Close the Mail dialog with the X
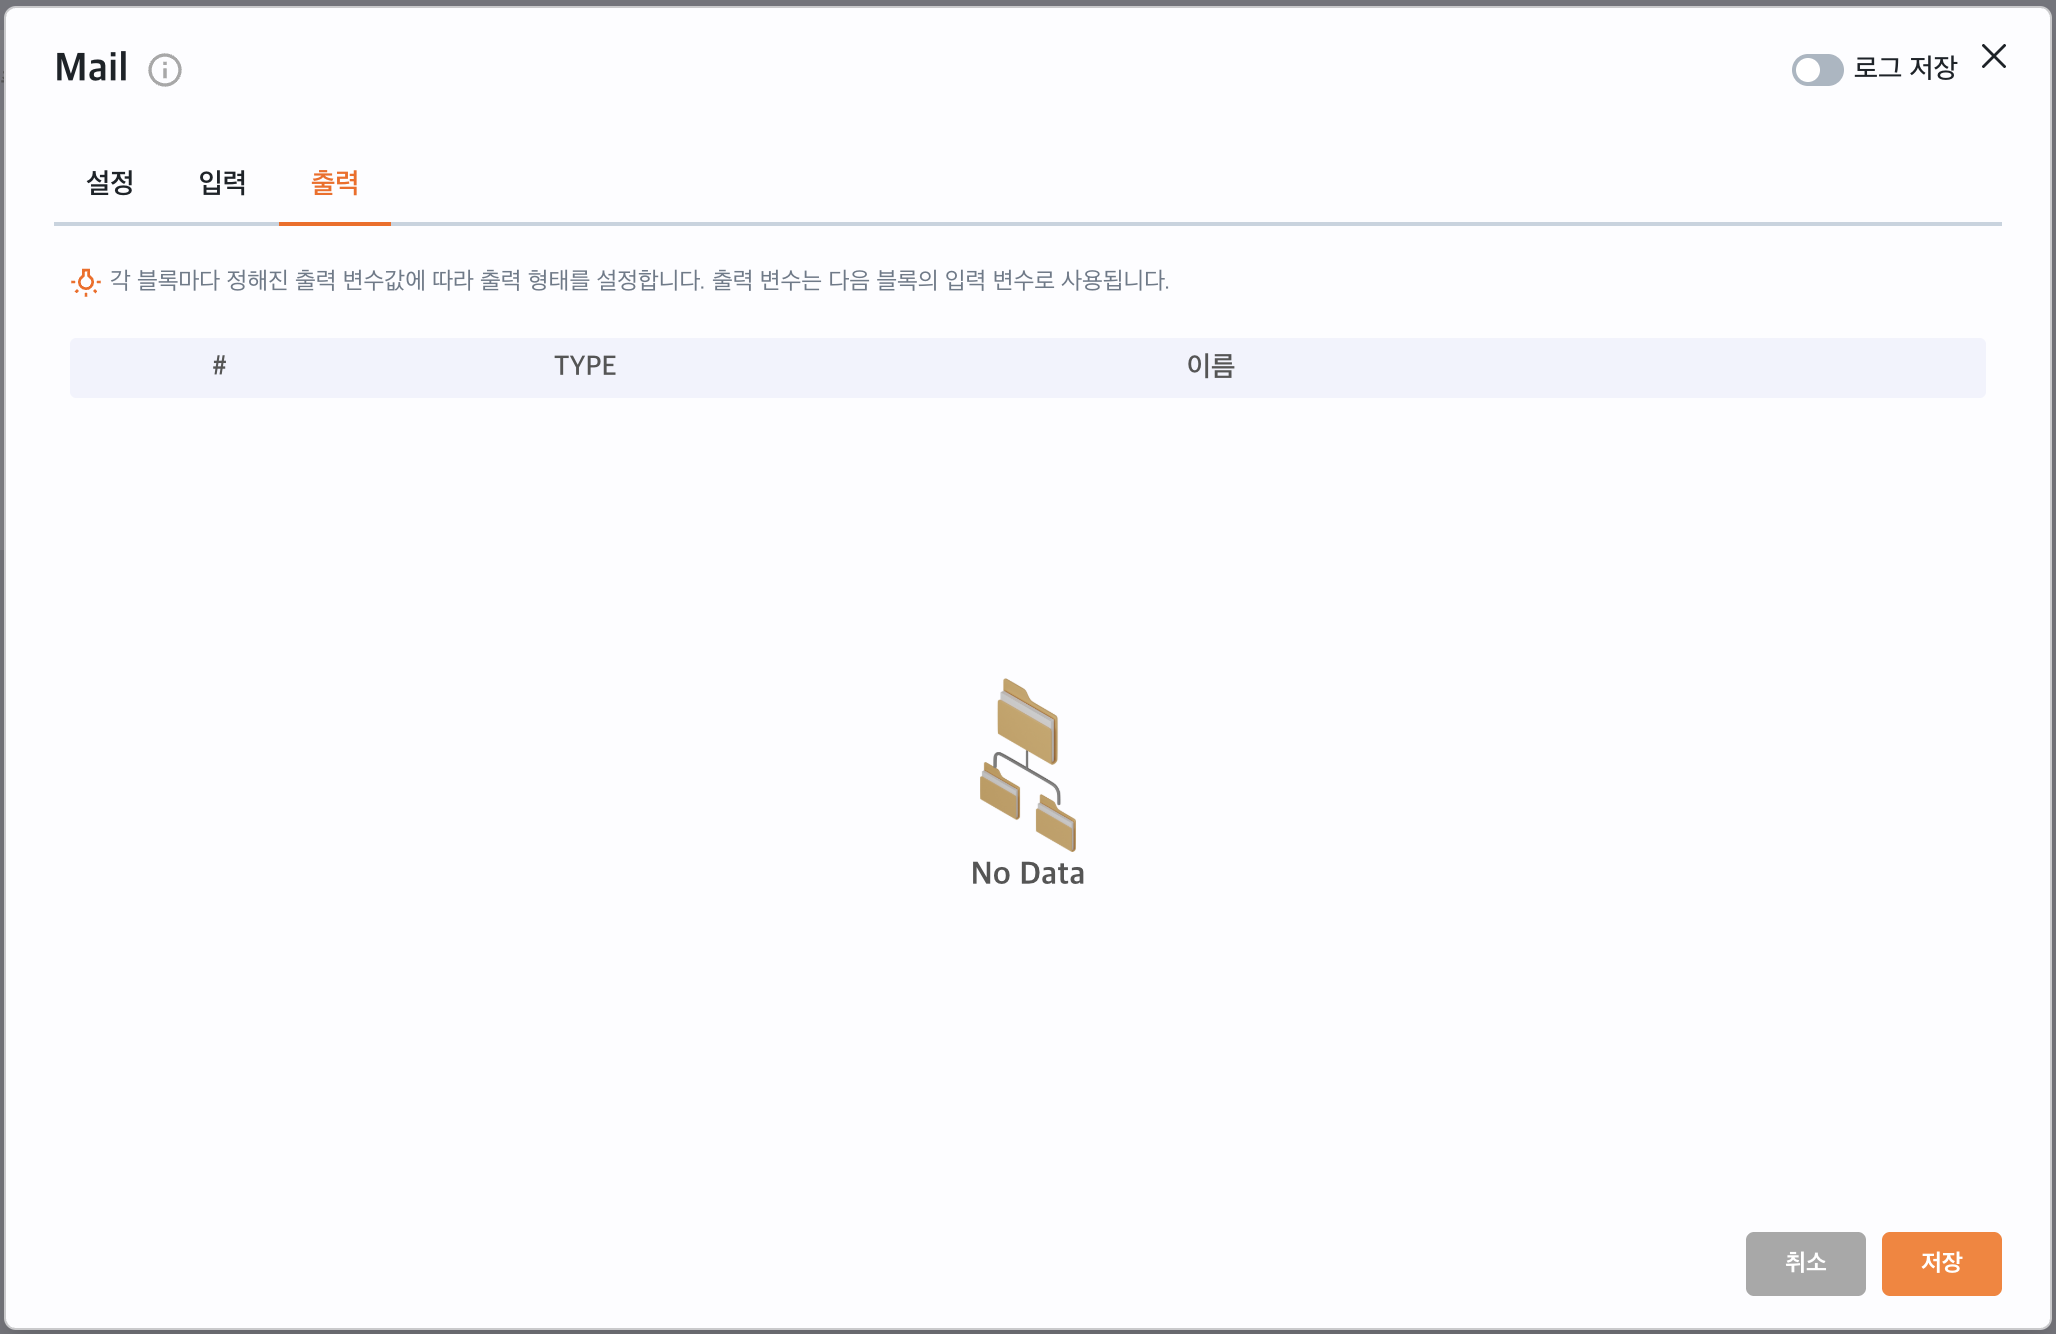Screen dimensions: 2056x1334 (x=1994, y=57)
